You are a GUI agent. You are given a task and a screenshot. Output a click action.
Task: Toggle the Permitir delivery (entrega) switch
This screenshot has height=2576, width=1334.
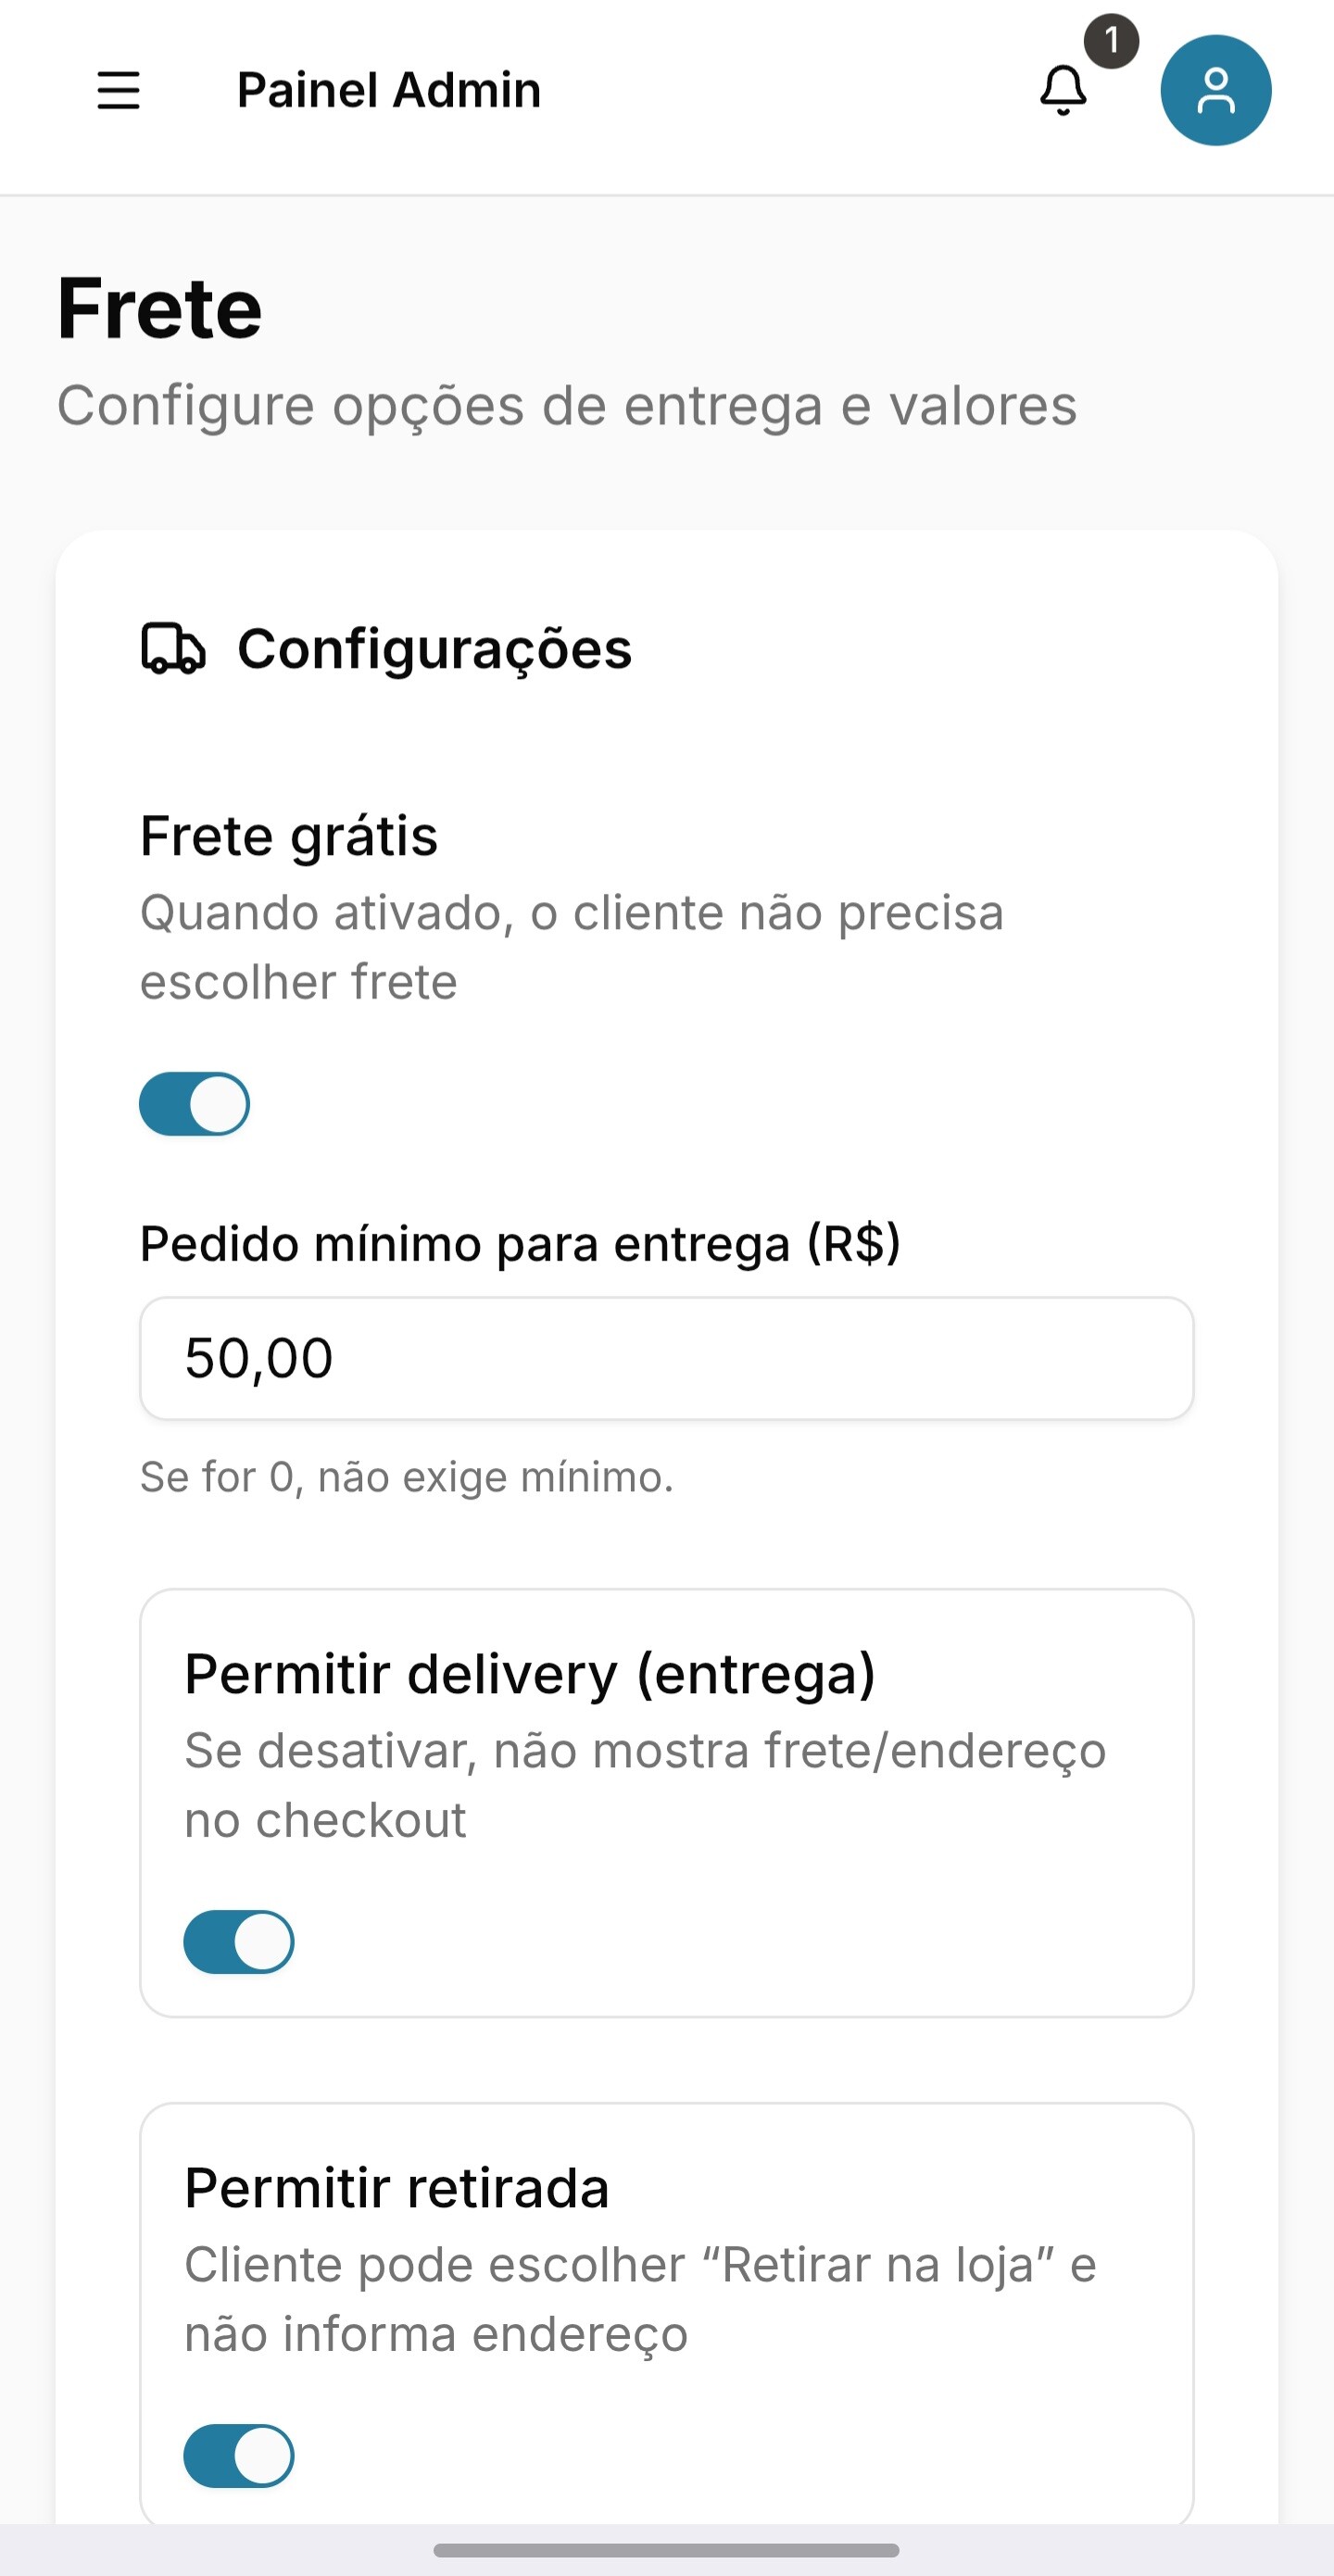[x=238, y=1942]
